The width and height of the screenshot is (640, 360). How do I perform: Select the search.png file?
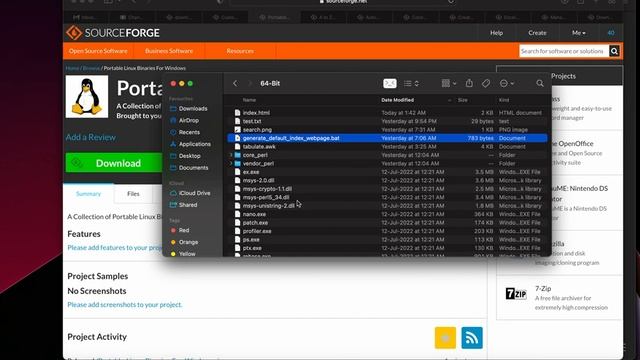click(387, 130)
